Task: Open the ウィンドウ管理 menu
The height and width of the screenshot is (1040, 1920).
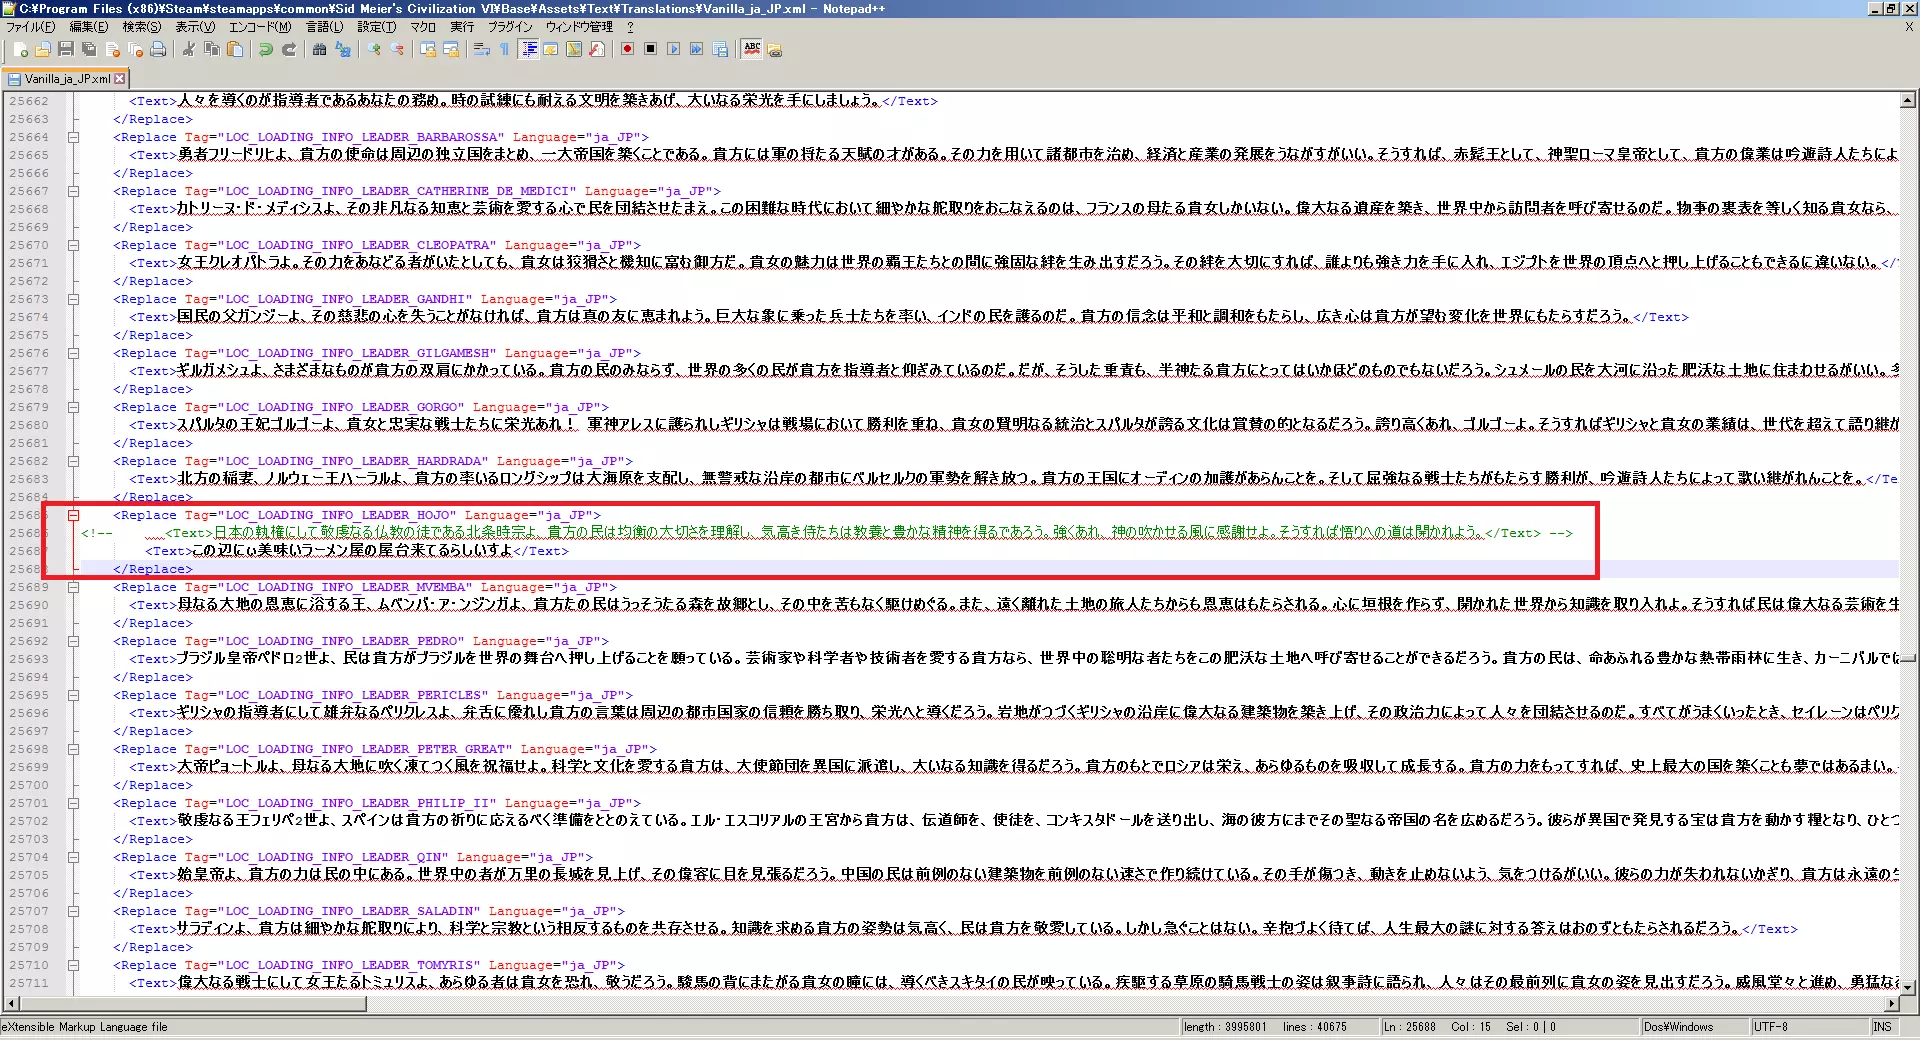Action: tap(579, 27)
